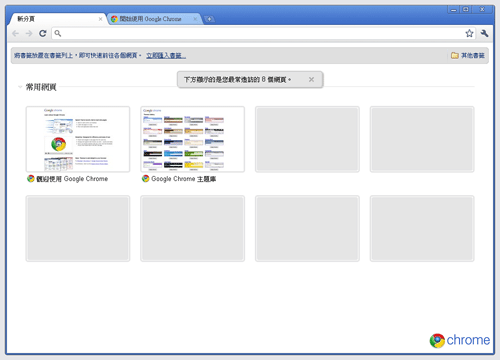This screenshot has height=360, width=500.
Task: Open the wrench settings menu
Action: pos(485,33)
